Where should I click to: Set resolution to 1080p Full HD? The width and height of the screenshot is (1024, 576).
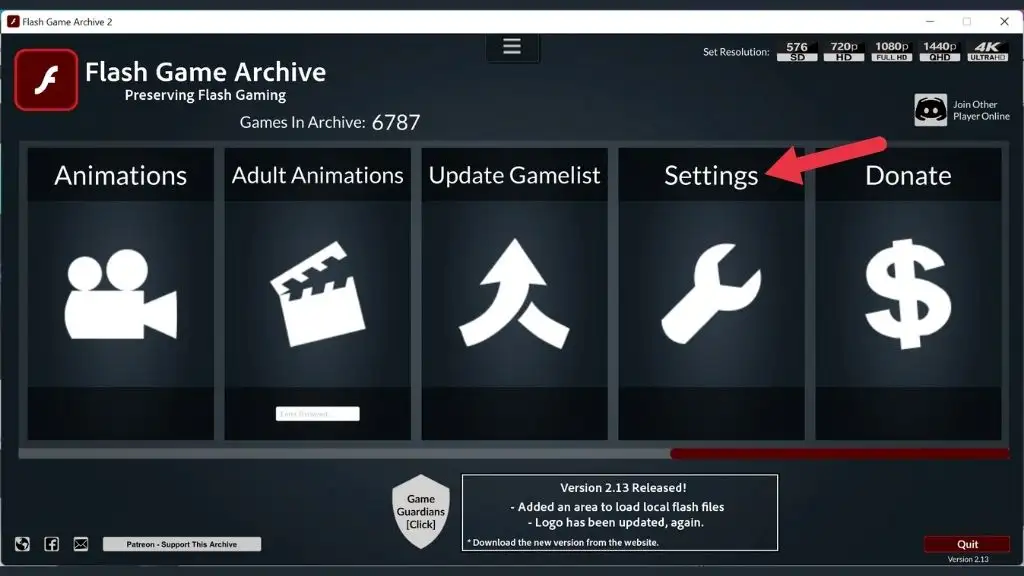(892, 52)
